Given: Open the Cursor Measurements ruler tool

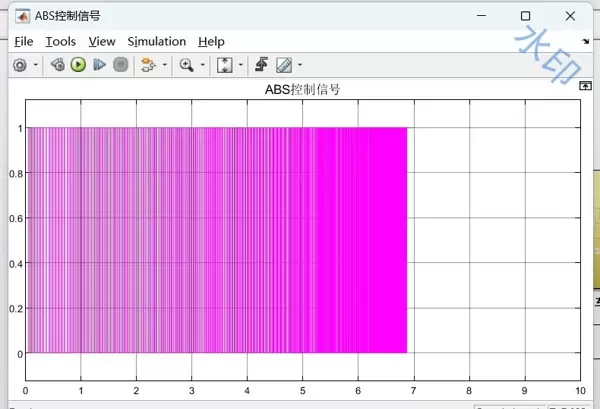Looking at the screenshot, I should click(x=283, y=65).
